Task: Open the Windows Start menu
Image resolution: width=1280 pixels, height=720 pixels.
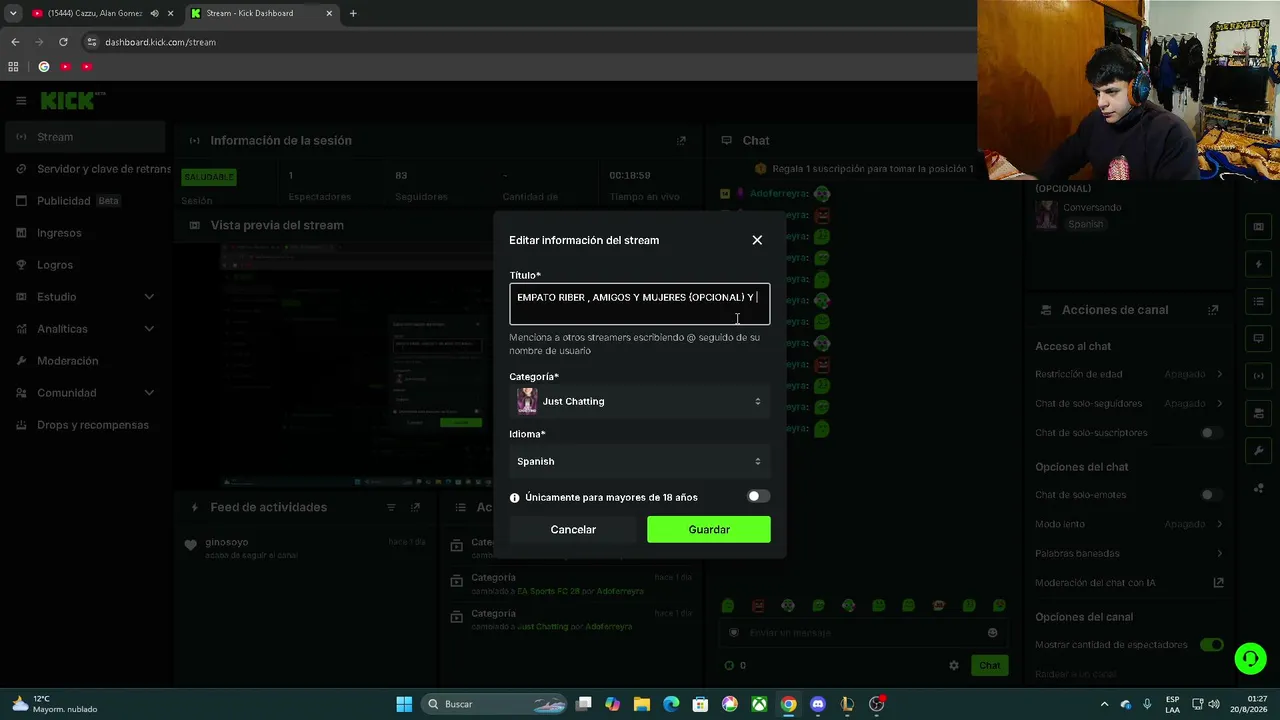Action: click(404, 704)
